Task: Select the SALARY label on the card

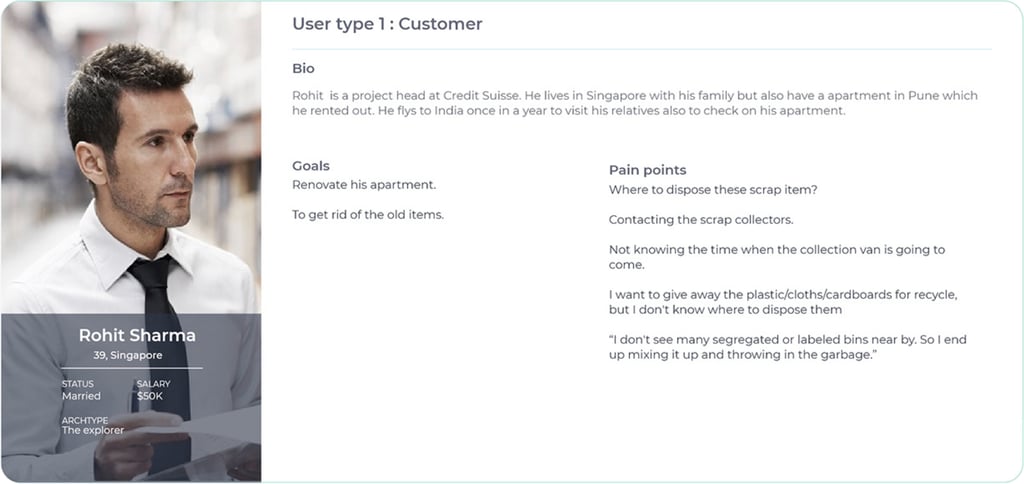Action: click(x=153, y=384)
